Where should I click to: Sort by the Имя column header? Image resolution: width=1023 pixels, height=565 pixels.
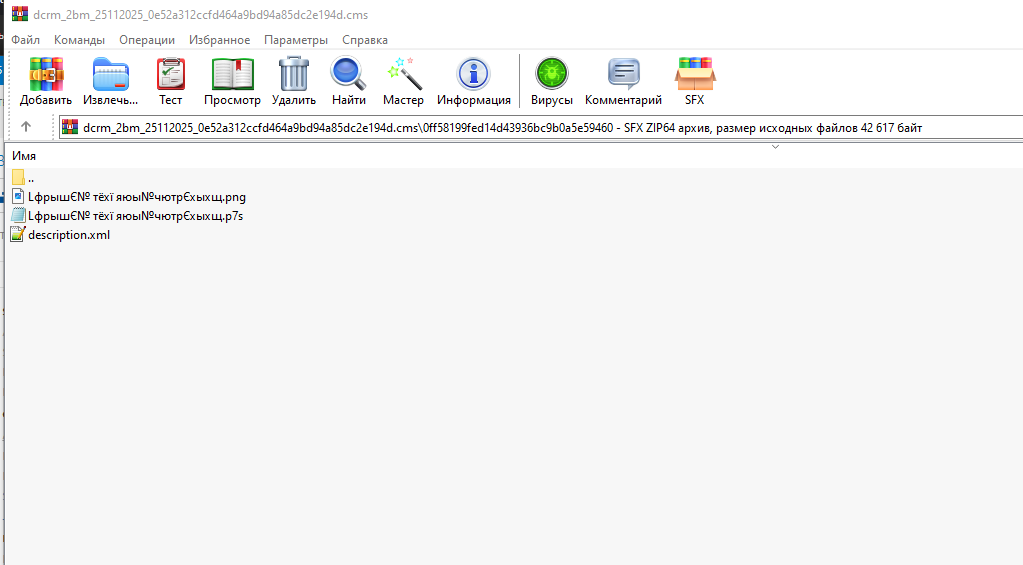(23, 156)
